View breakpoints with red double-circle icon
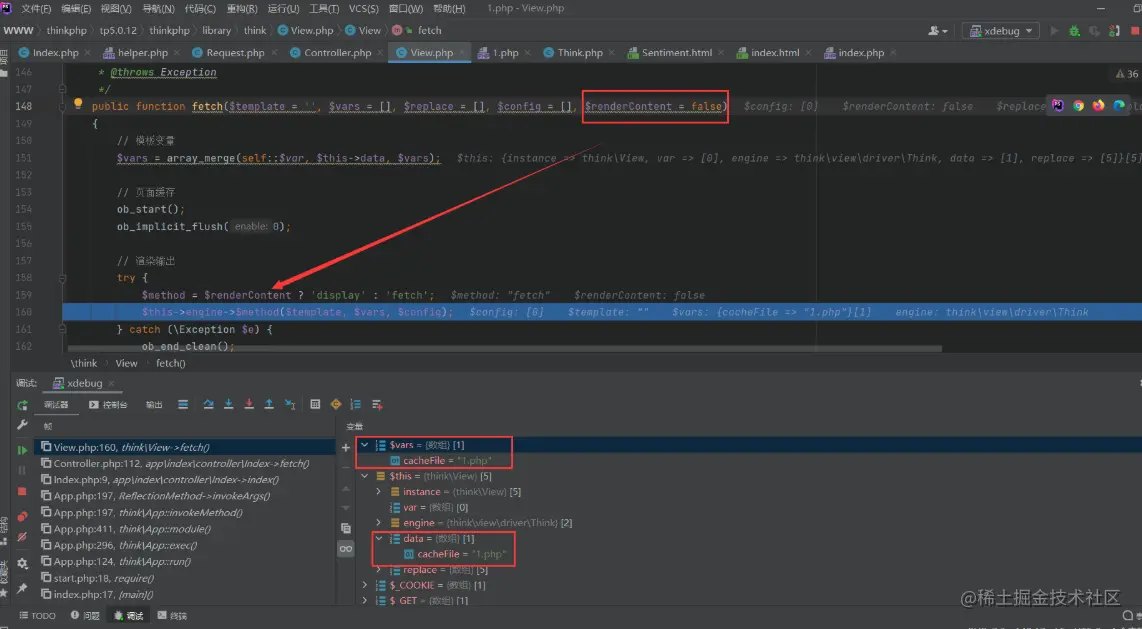Viewport: 1142px width, 629px height. point(23,516)
